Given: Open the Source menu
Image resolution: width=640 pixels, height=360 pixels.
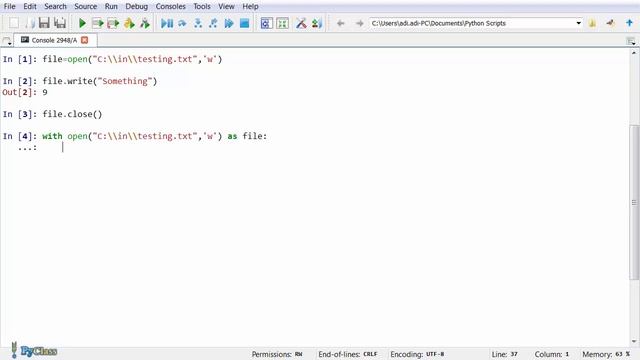Looking at the screenshot, I should pyautogui.click(x=85, y=7).
